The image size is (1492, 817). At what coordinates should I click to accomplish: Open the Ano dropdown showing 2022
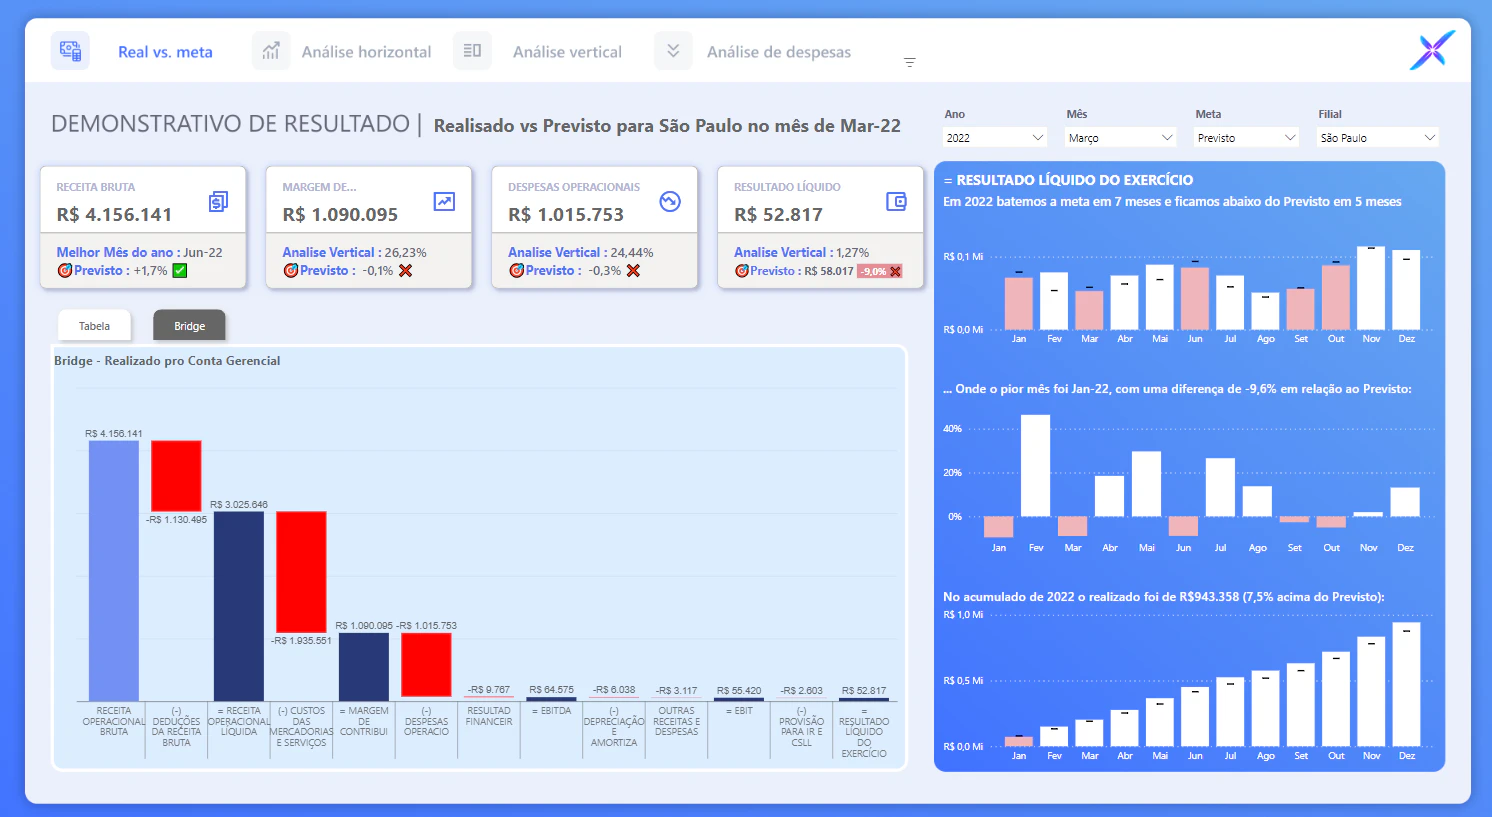995,137
